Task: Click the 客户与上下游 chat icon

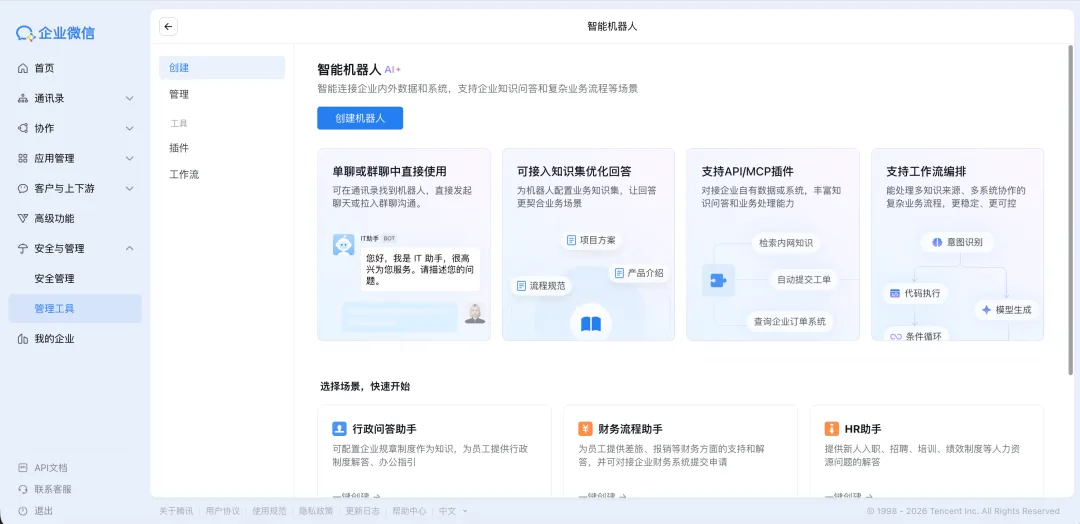Action: 23,188
